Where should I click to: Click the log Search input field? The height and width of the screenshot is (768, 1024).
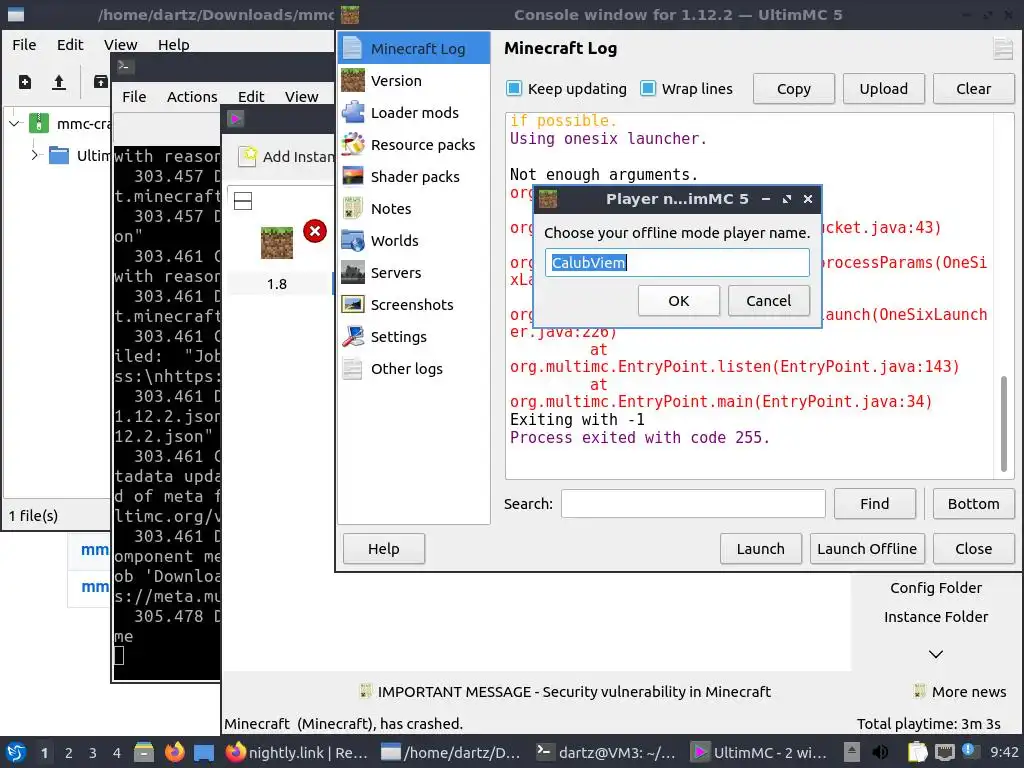coord(693,504)
